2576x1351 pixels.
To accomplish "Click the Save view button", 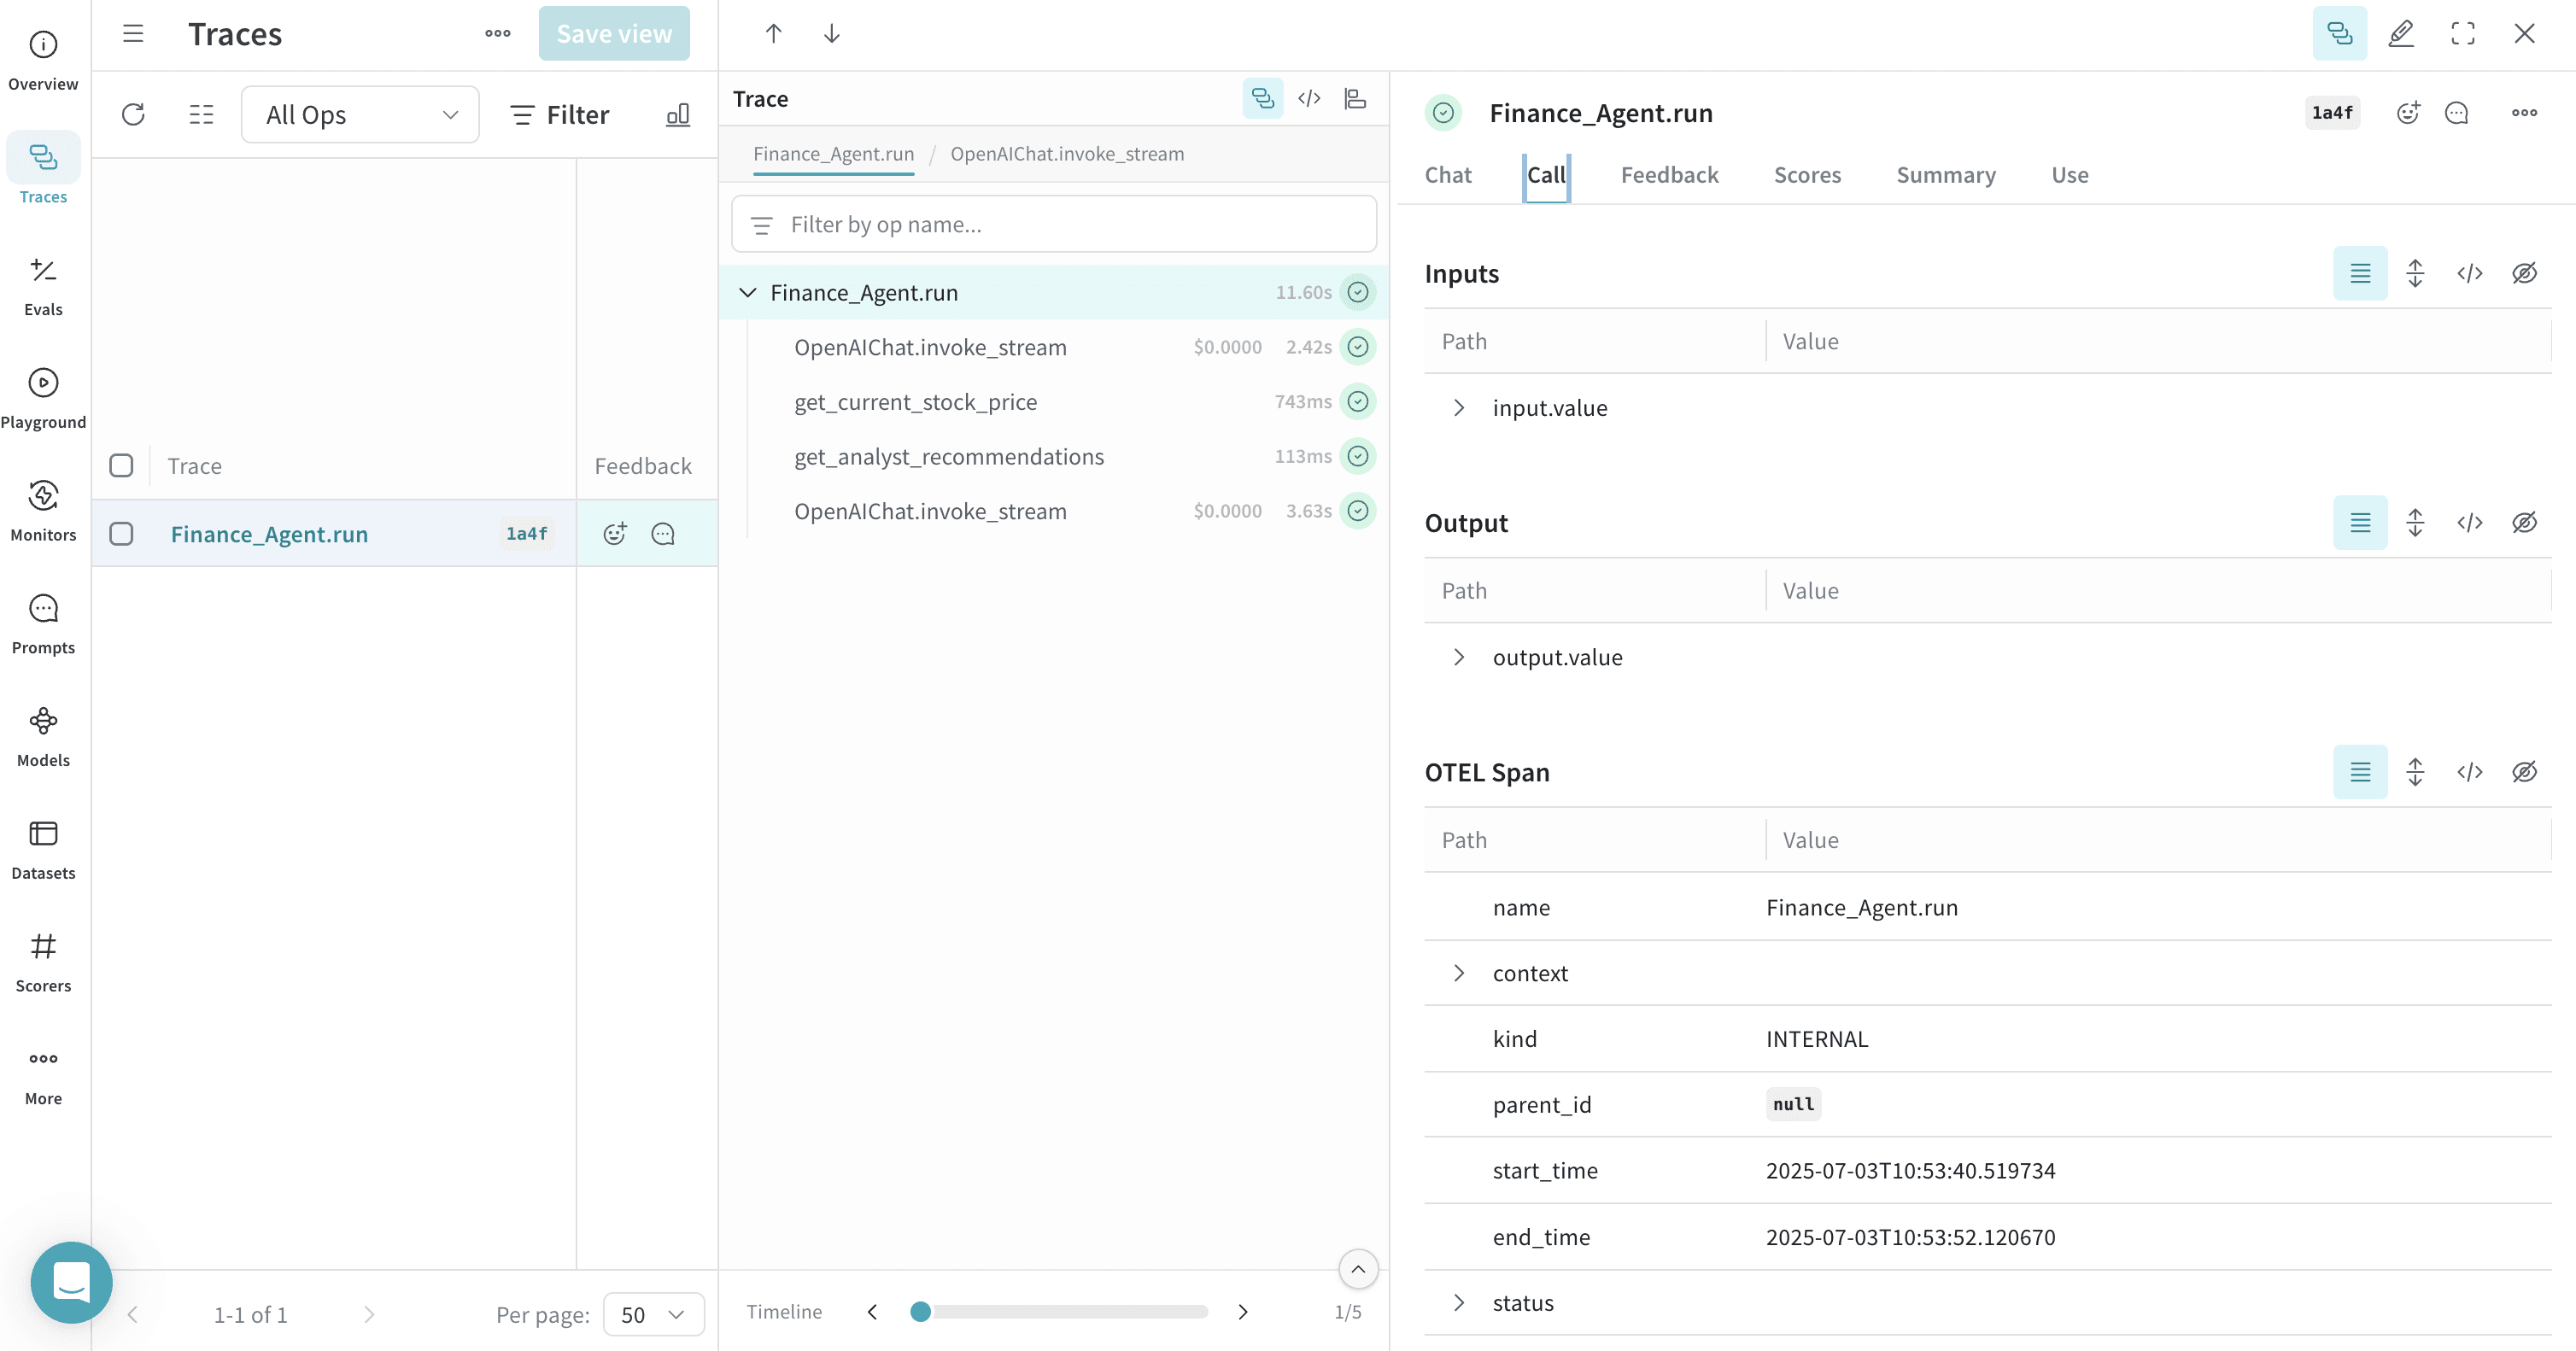I will (614, 33).
